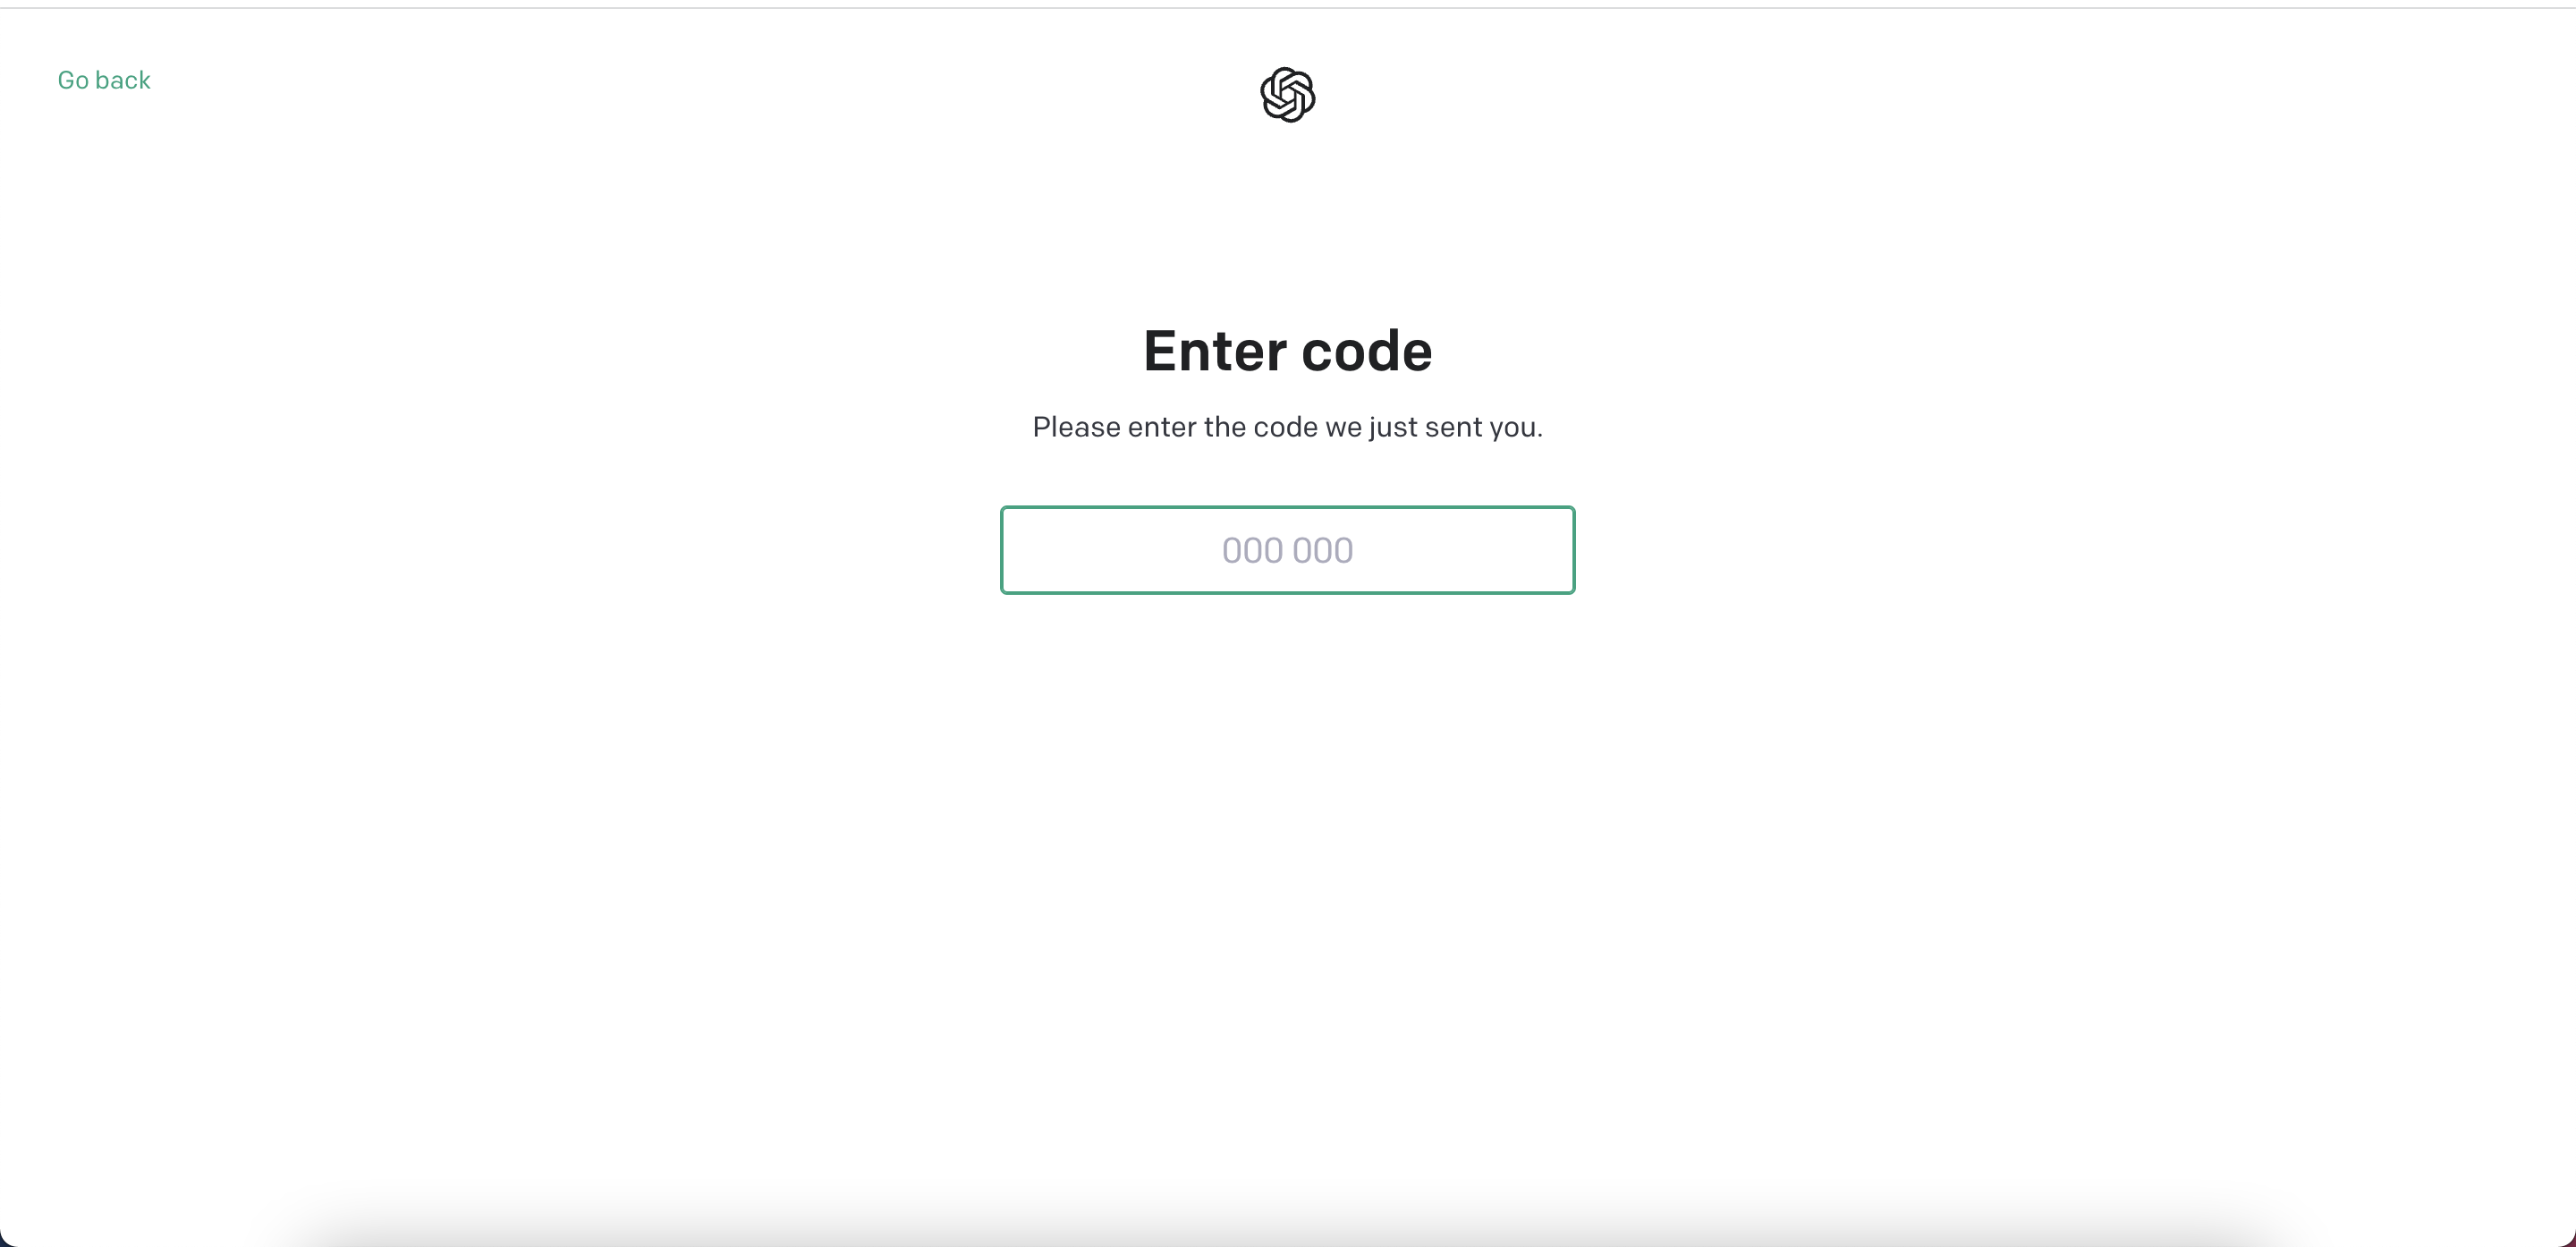Activate the code entry textbox
The image size is (2576, 1247).
point(1287,550)
